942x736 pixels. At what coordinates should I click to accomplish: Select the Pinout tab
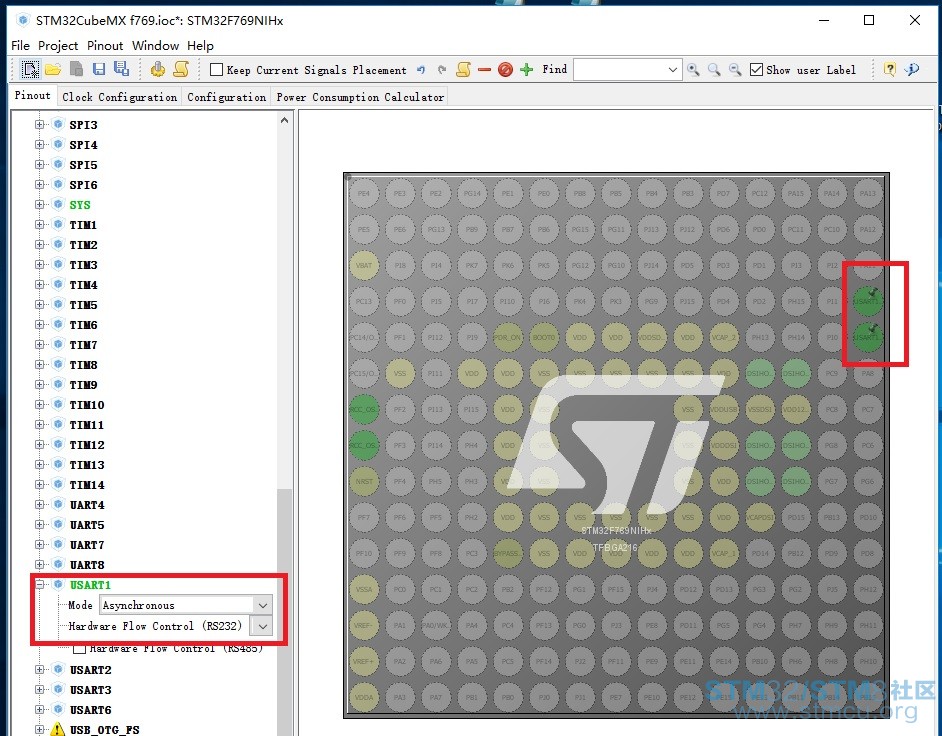coord(32,96)
